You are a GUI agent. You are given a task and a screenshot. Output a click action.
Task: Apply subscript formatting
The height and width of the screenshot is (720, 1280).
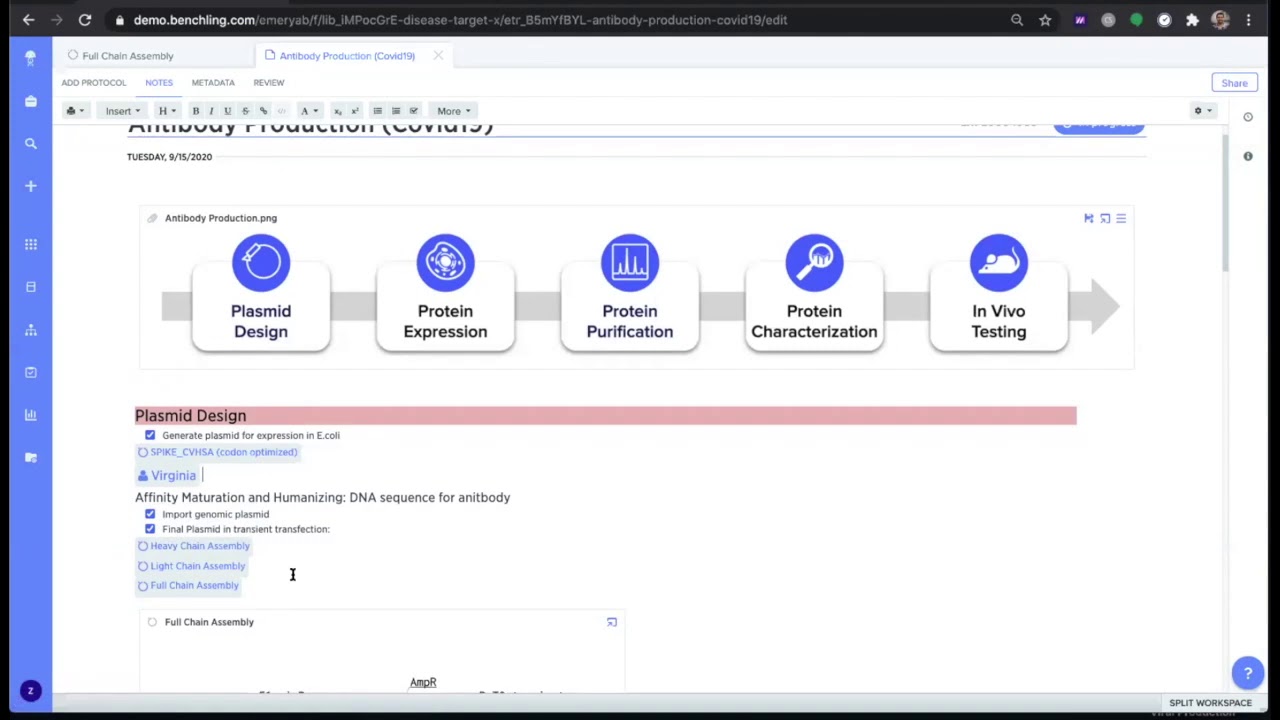point(337,111)
